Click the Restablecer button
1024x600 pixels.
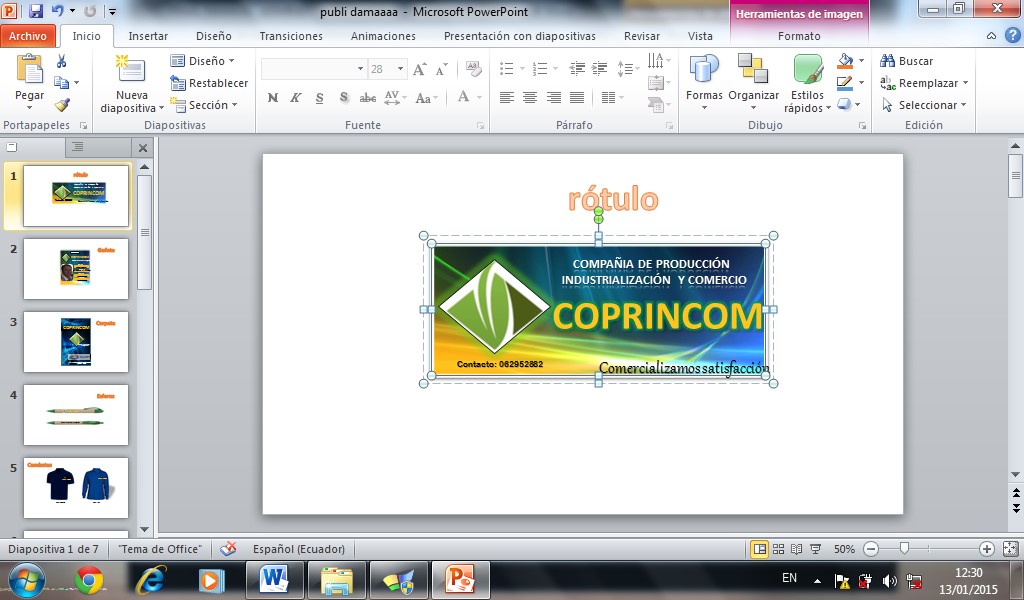click(x=209, y=83)
